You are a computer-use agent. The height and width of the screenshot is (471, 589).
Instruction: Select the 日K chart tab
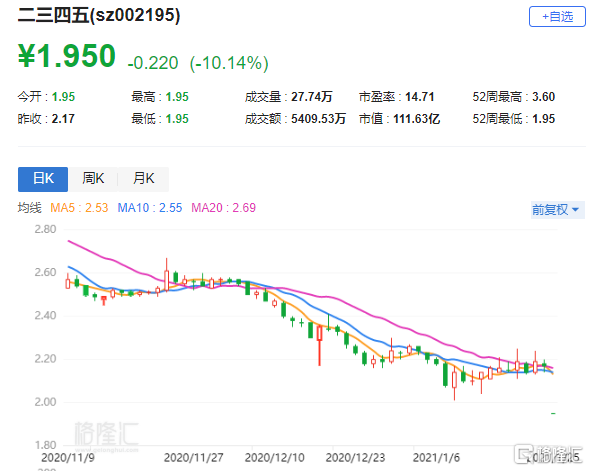coord(43,179)
